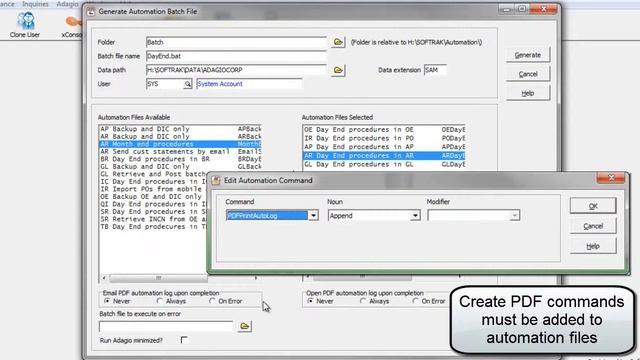Browse for the Folder location
The width and height of the screenshot is (640, 360).
(338, 42)
